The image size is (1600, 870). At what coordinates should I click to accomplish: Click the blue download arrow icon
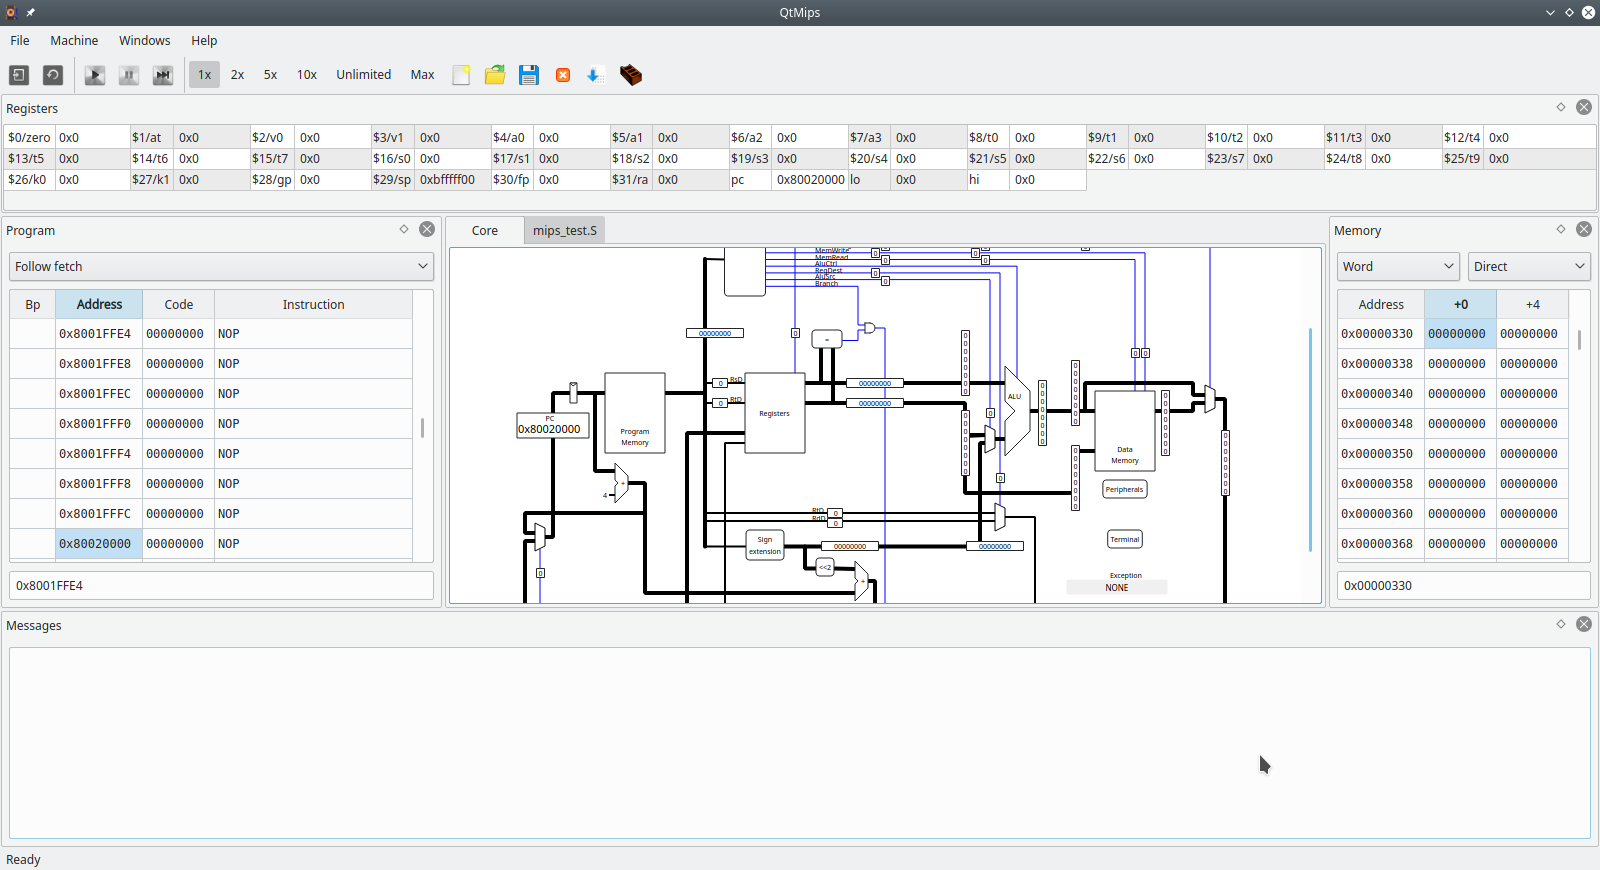coord(595,75)
